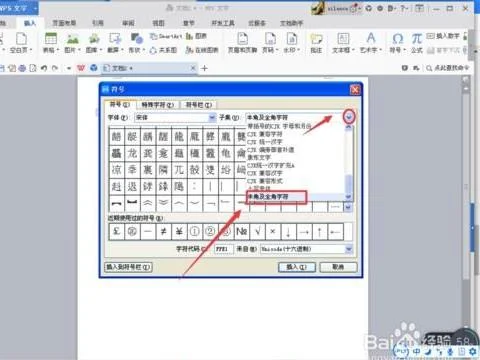Select the 龟 character in symbol grid
The height and width of the screenshot is (360, 480).
(x=226, y=153)
